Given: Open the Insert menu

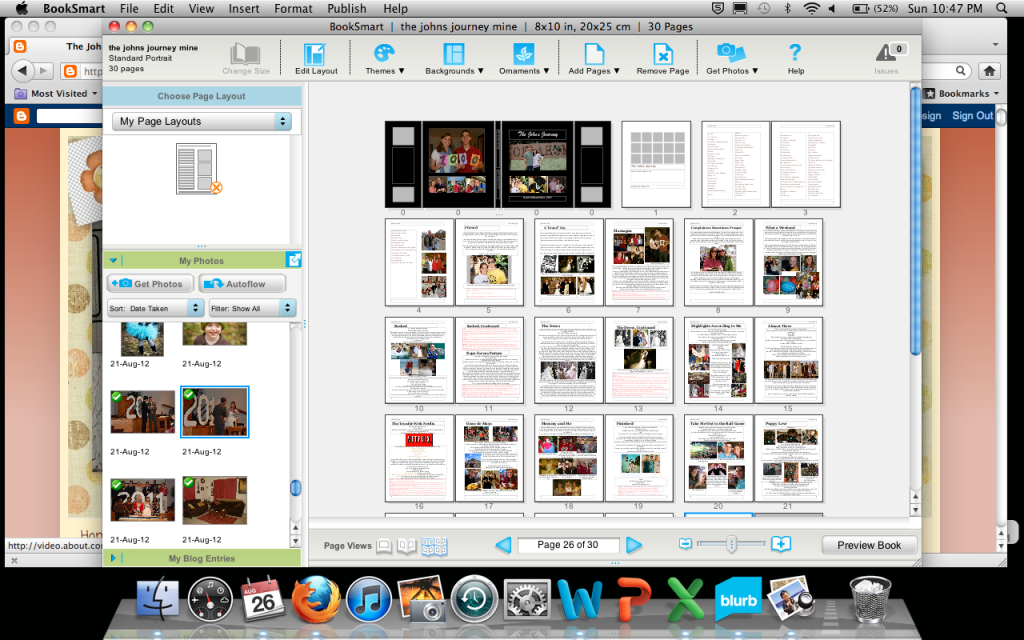Looking at the screenshot, I should tap(245, 8).
